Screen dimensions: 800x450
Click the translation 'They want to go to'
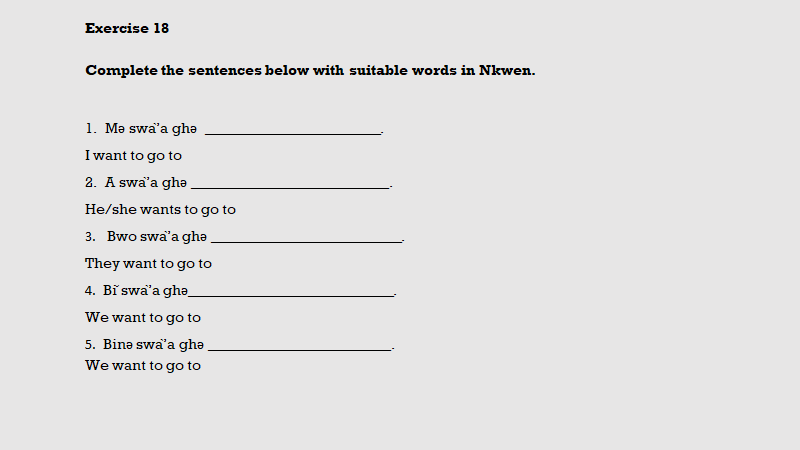[x=148, y=264]
